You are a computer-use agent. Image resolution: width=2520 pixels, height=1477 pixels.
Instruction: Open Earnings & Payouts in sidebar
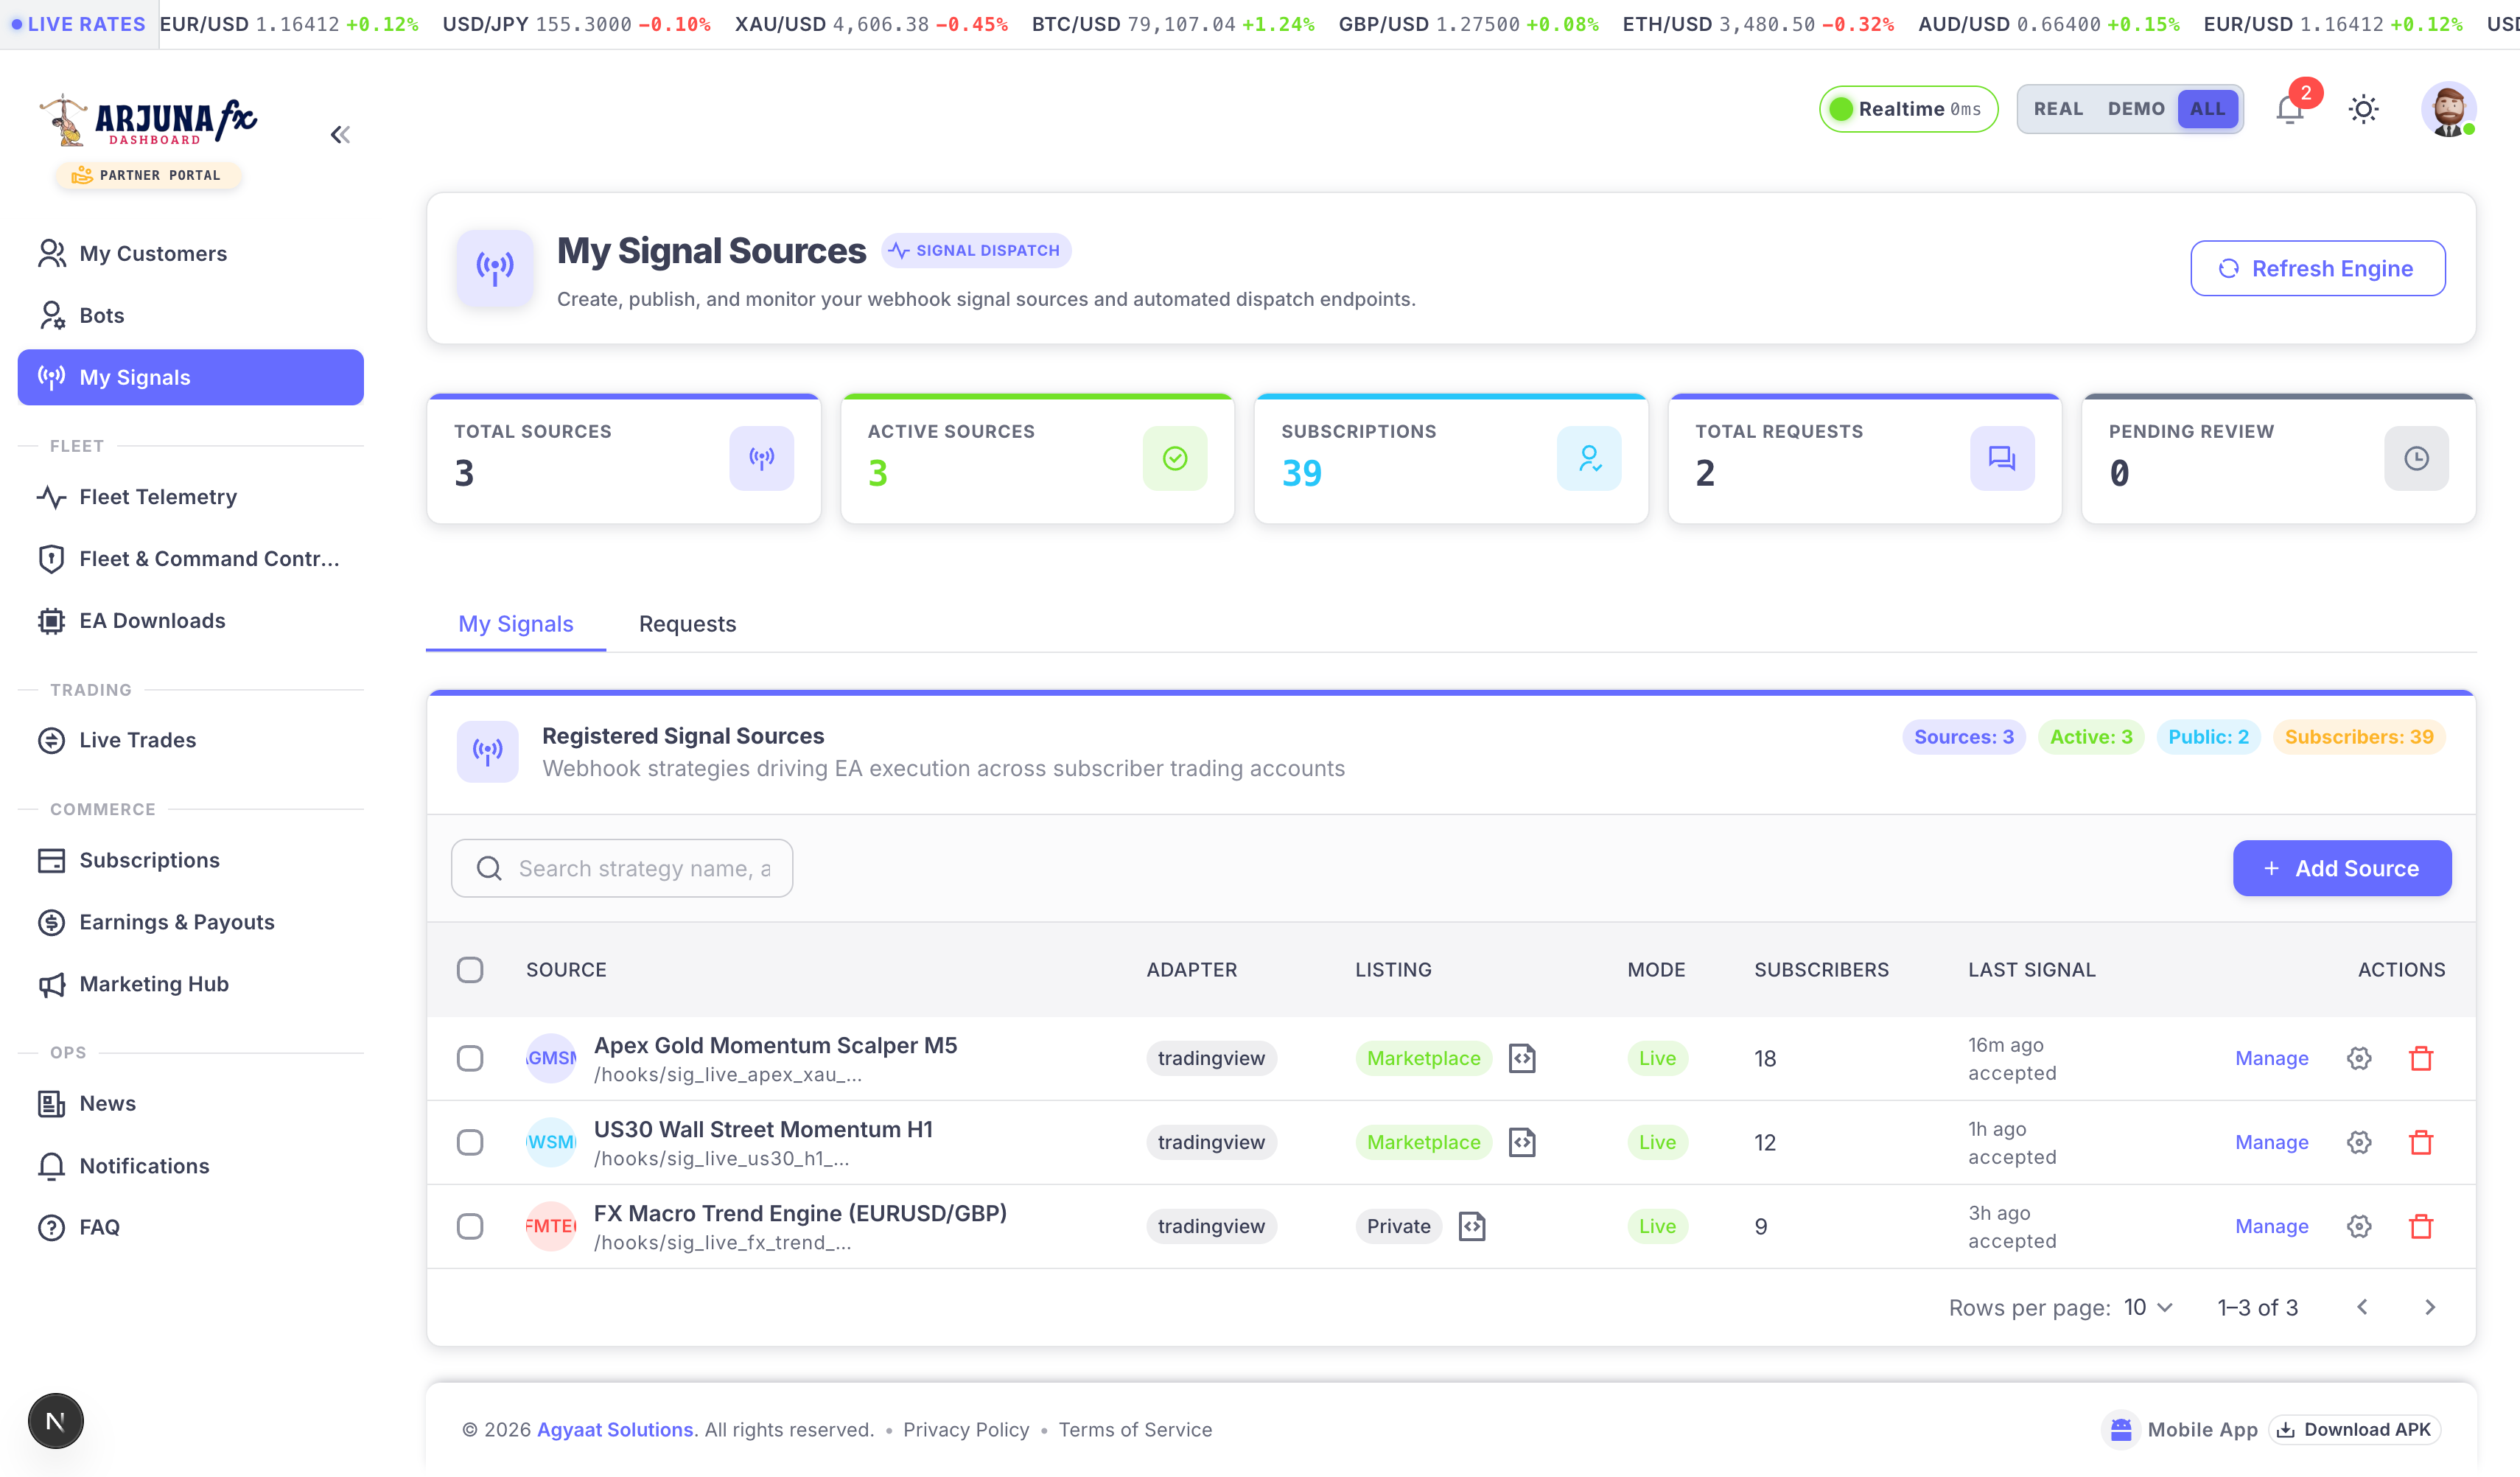(x=190, y=922)
